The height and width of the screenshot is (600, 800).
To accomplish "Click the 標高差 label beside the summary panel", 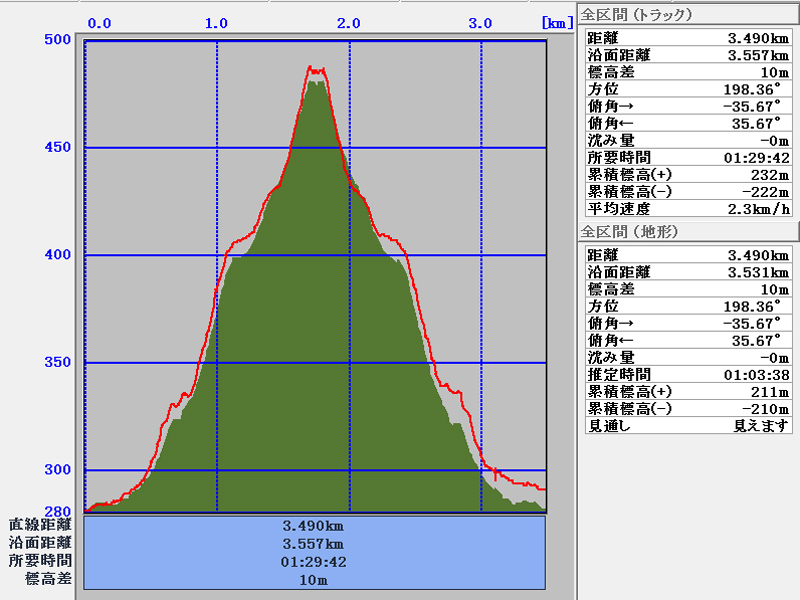I will coord(48,579).
